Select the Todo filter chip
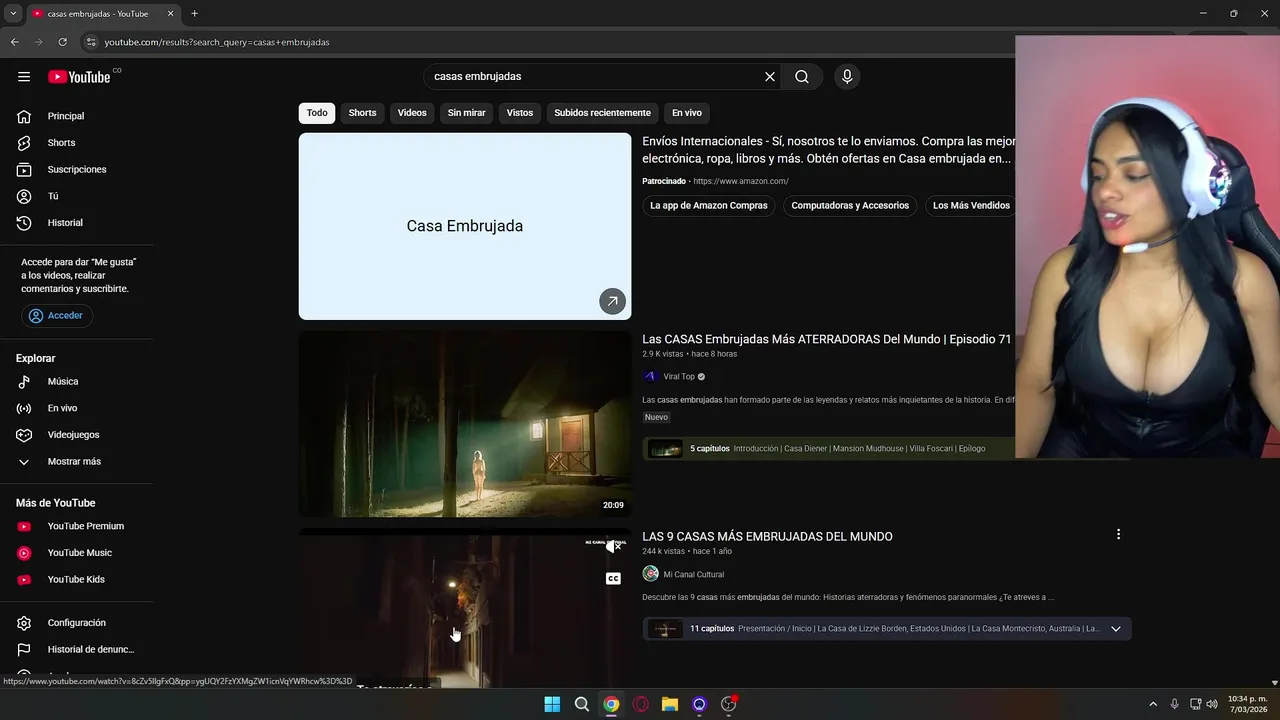This screenshot has width=1280, height=720. 317,113
